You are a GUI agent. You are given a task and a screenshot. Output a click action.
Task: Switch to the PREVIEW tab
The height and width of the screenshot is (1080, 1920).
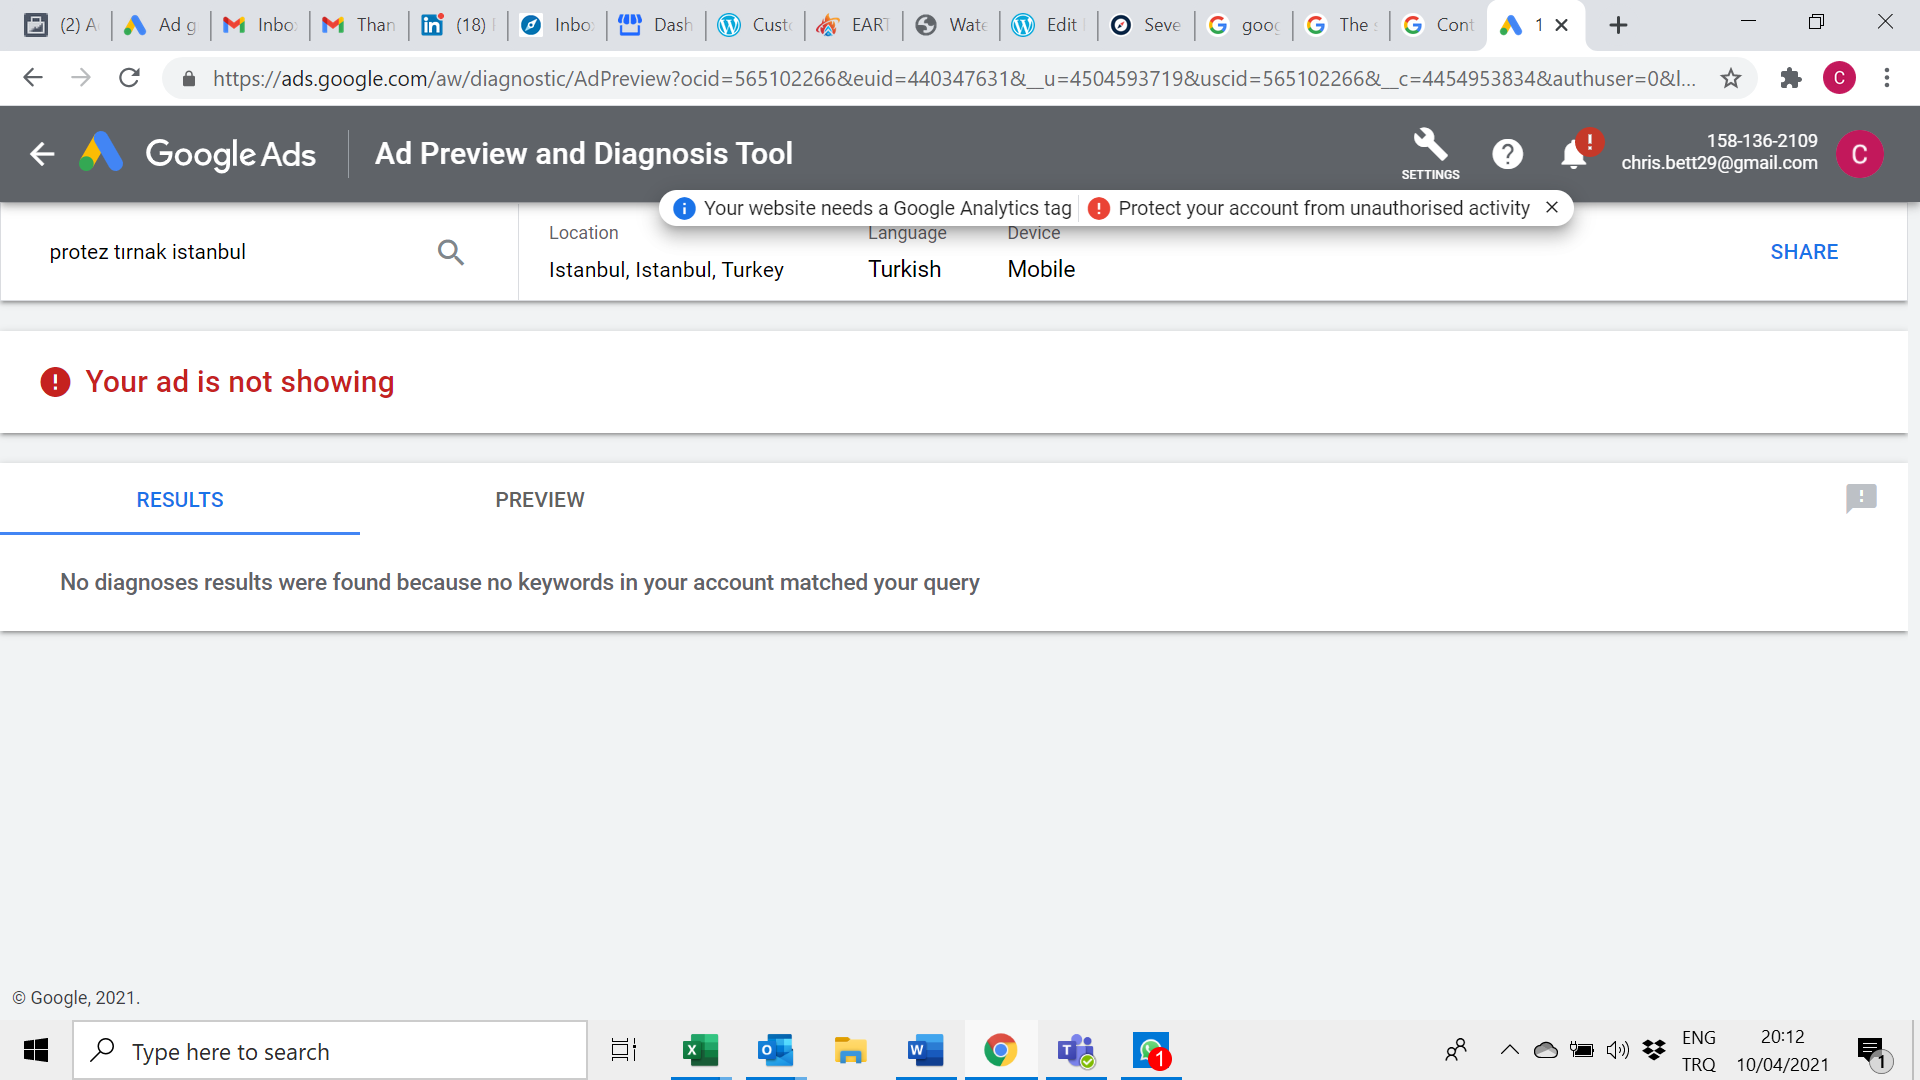click(x=540, y=500)
